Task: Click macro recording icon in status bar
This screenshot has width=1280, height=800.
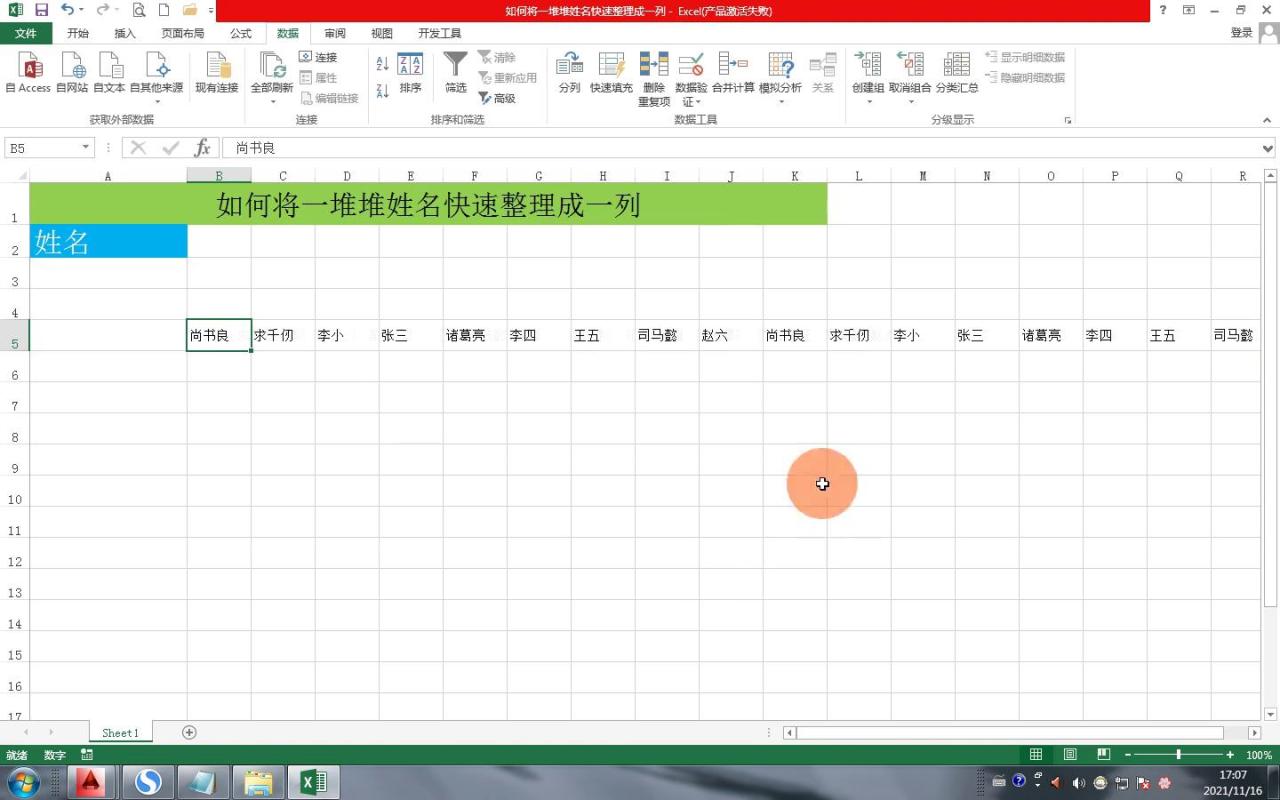Action: 87,755
